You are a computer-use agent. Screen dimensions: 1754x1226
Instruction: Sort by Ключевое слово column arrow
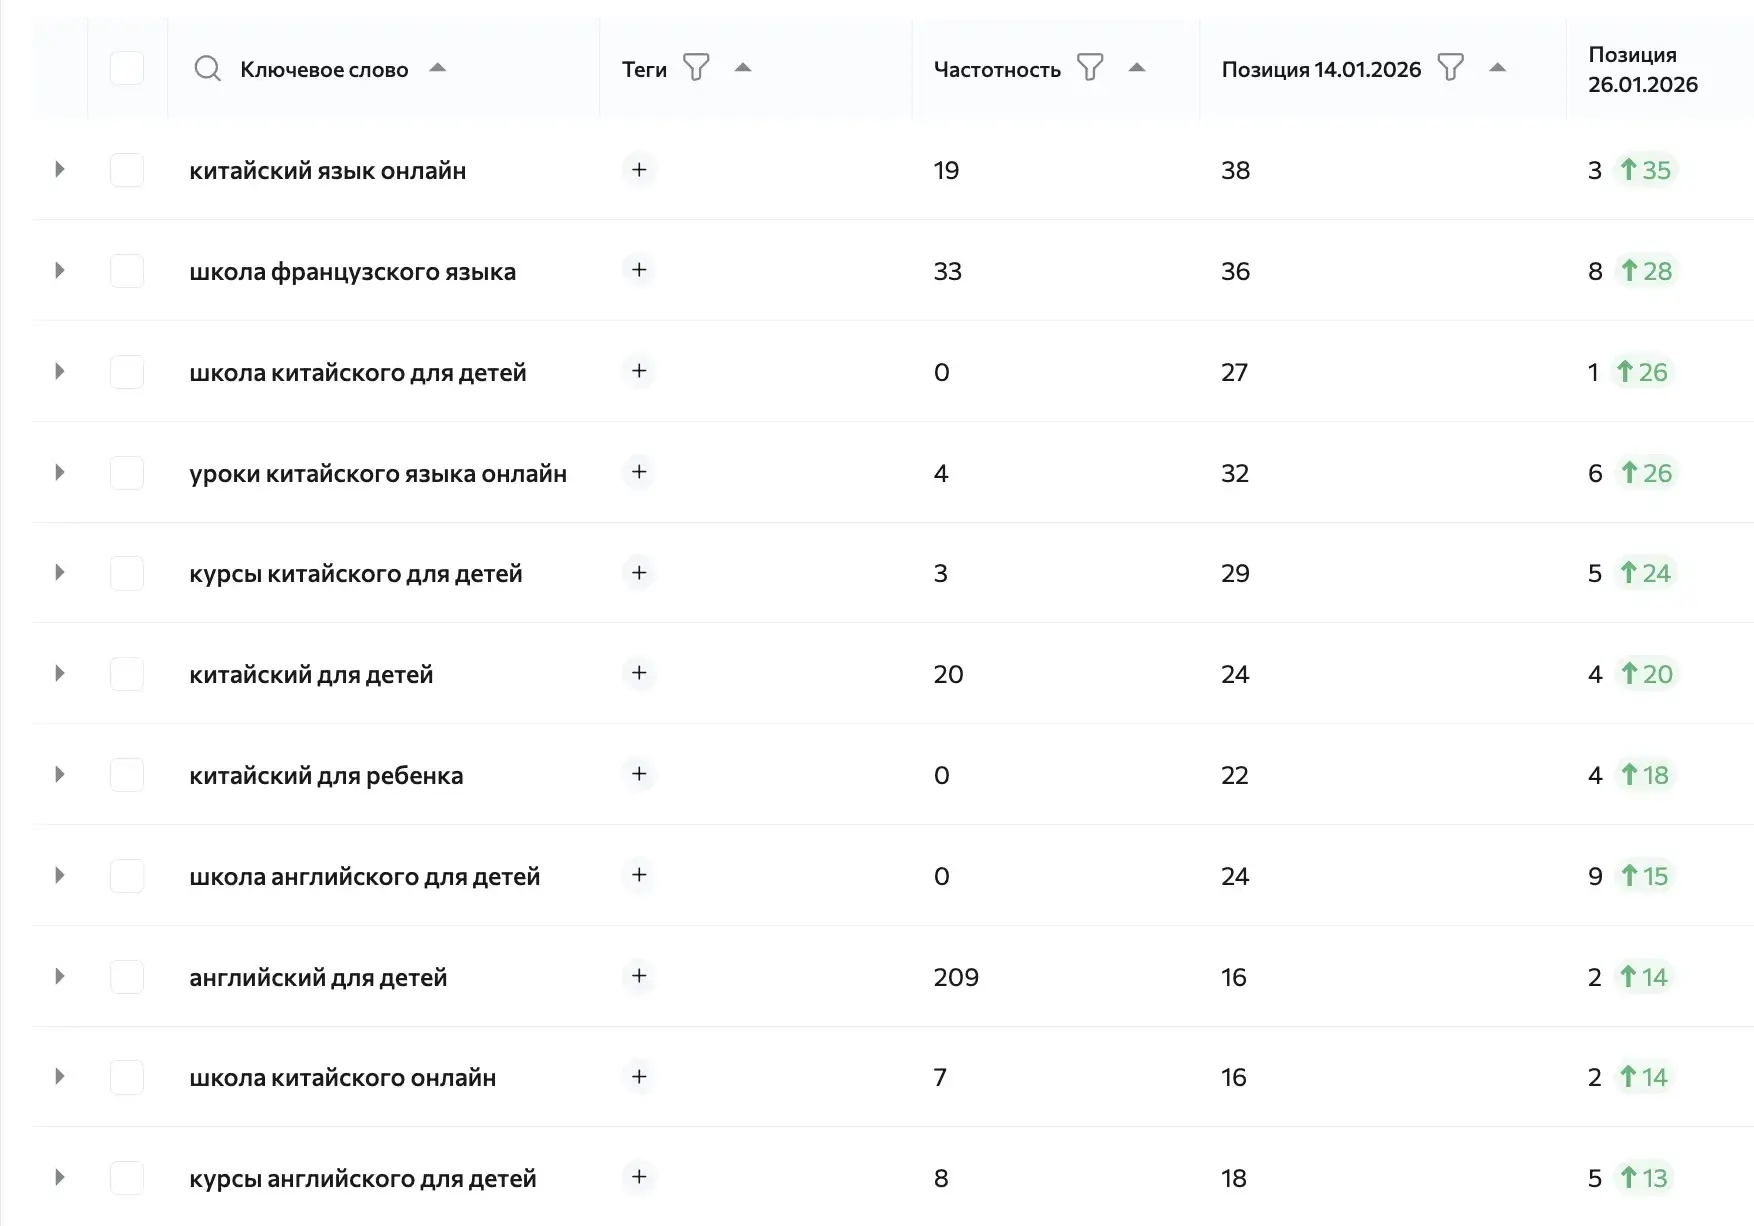point(437,68)
